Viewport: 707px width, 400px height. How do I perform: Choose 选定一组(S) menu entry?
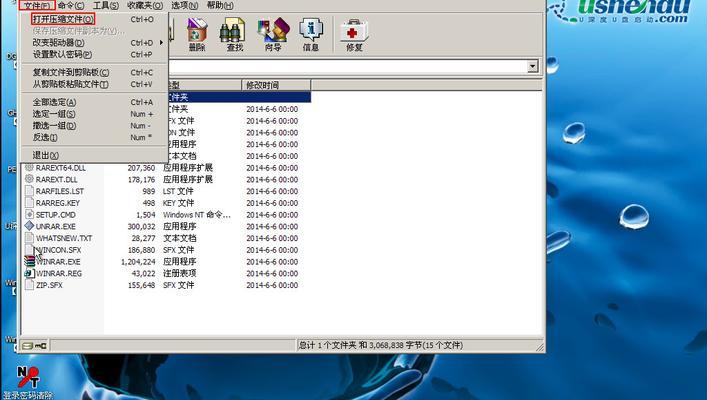click(95, 114)
